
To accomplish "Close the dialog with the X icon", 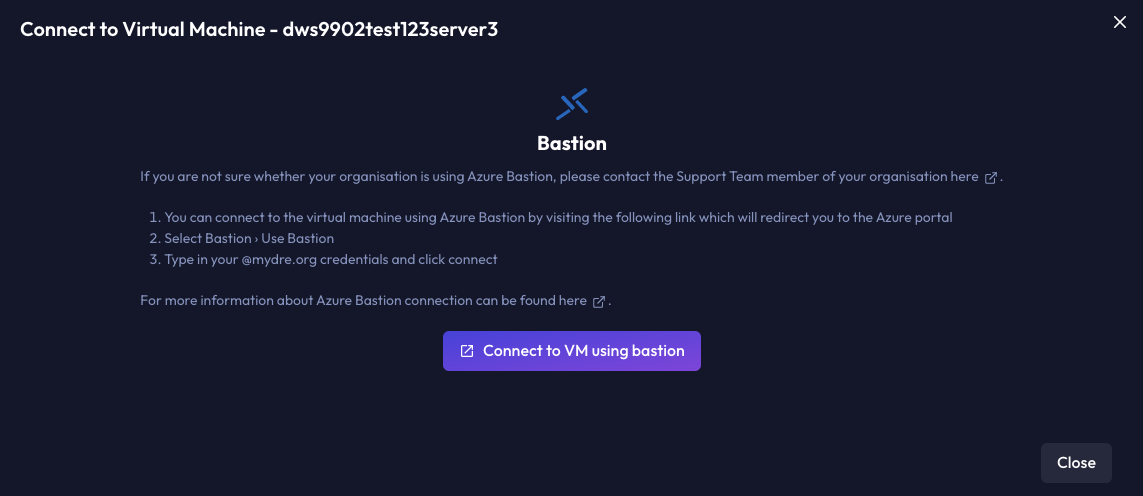I will coord(1120,23).
